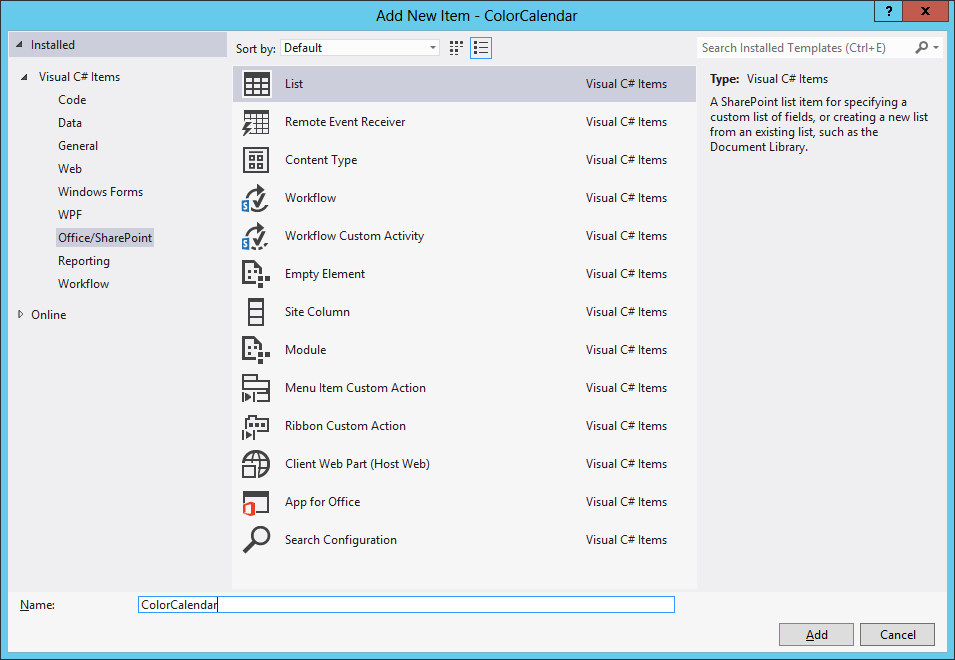Select the Data category

pyautogui.click(x=70, y=123)
